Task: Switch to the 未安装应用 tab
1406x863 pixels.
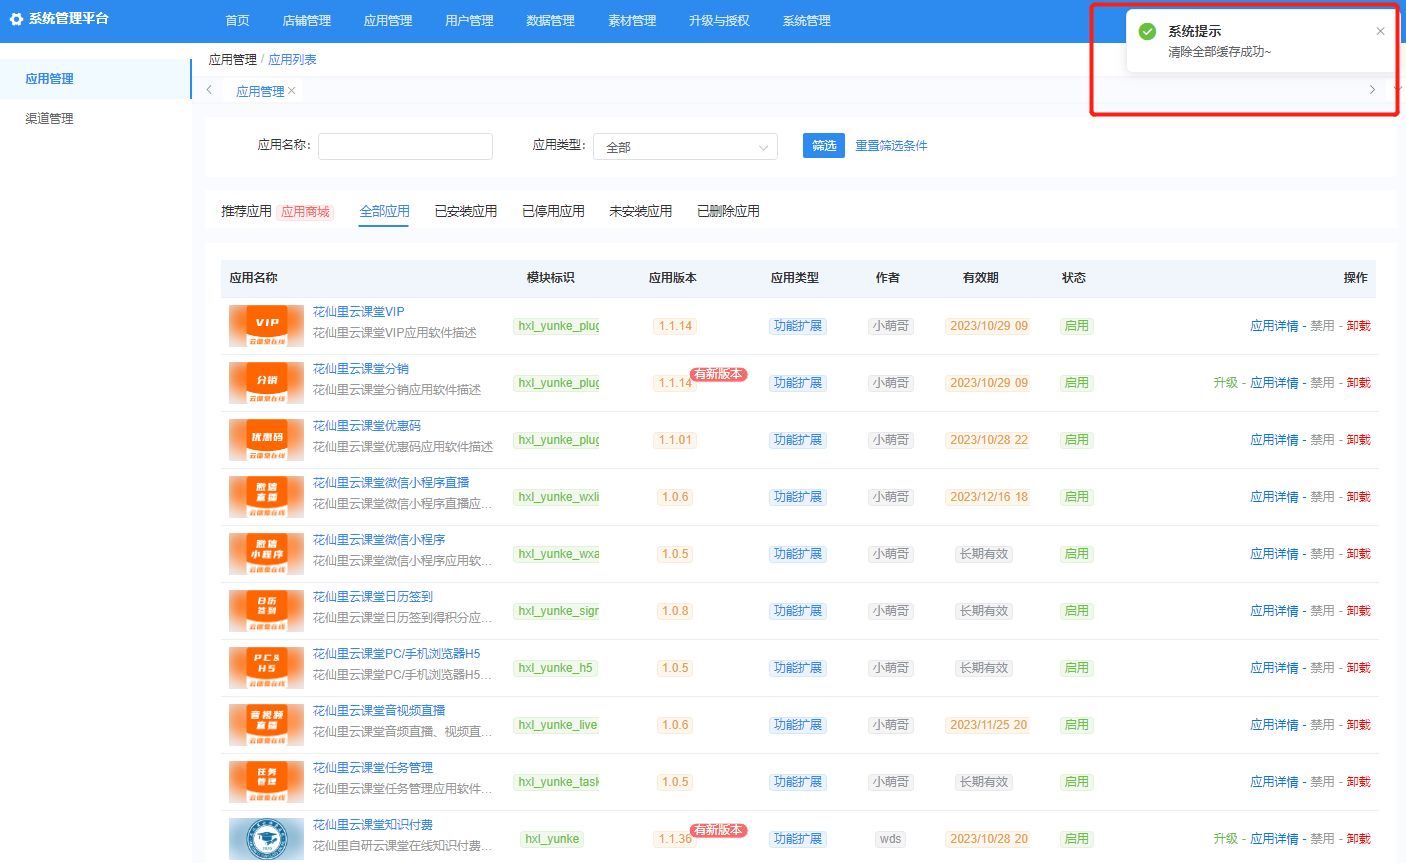Action: (x=640, y=211)
